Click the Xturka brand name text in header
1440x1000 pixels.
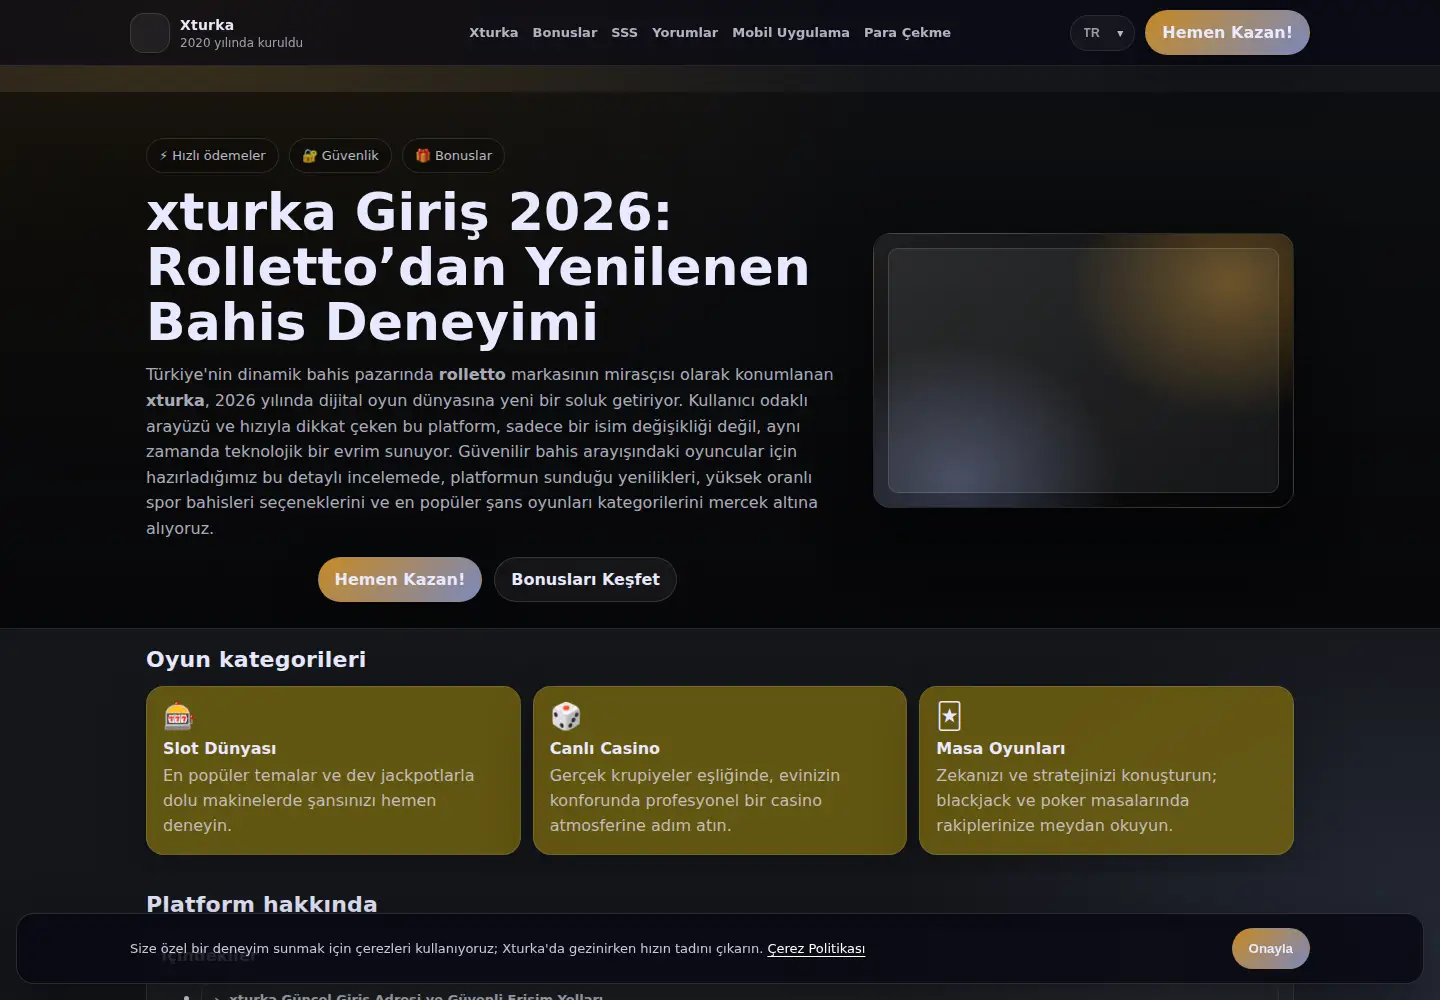coord(207,25)
